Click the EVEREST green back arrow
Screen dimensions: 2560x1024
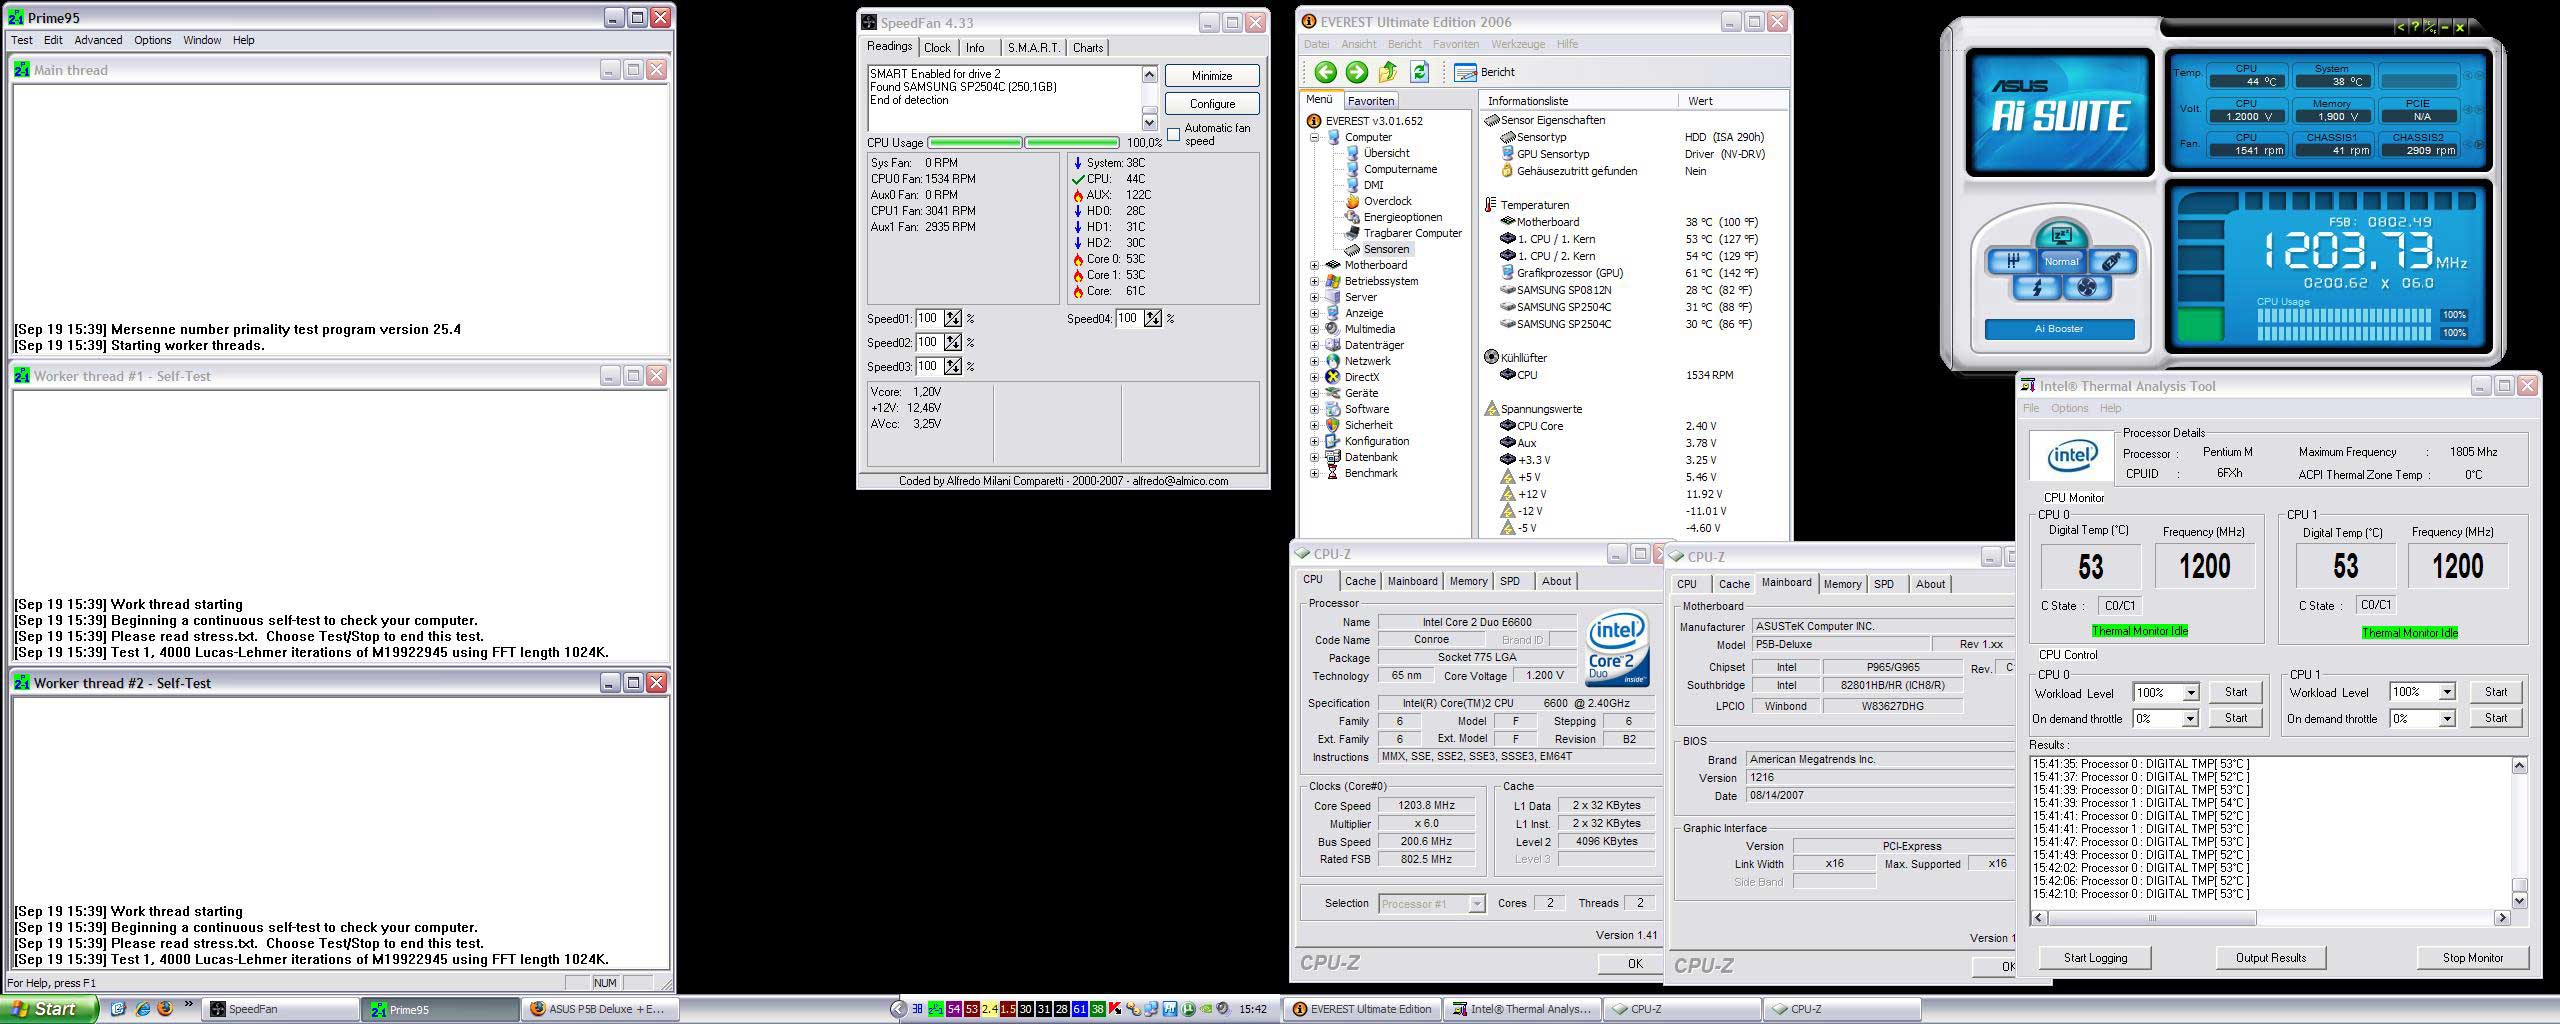(1325, 72)
